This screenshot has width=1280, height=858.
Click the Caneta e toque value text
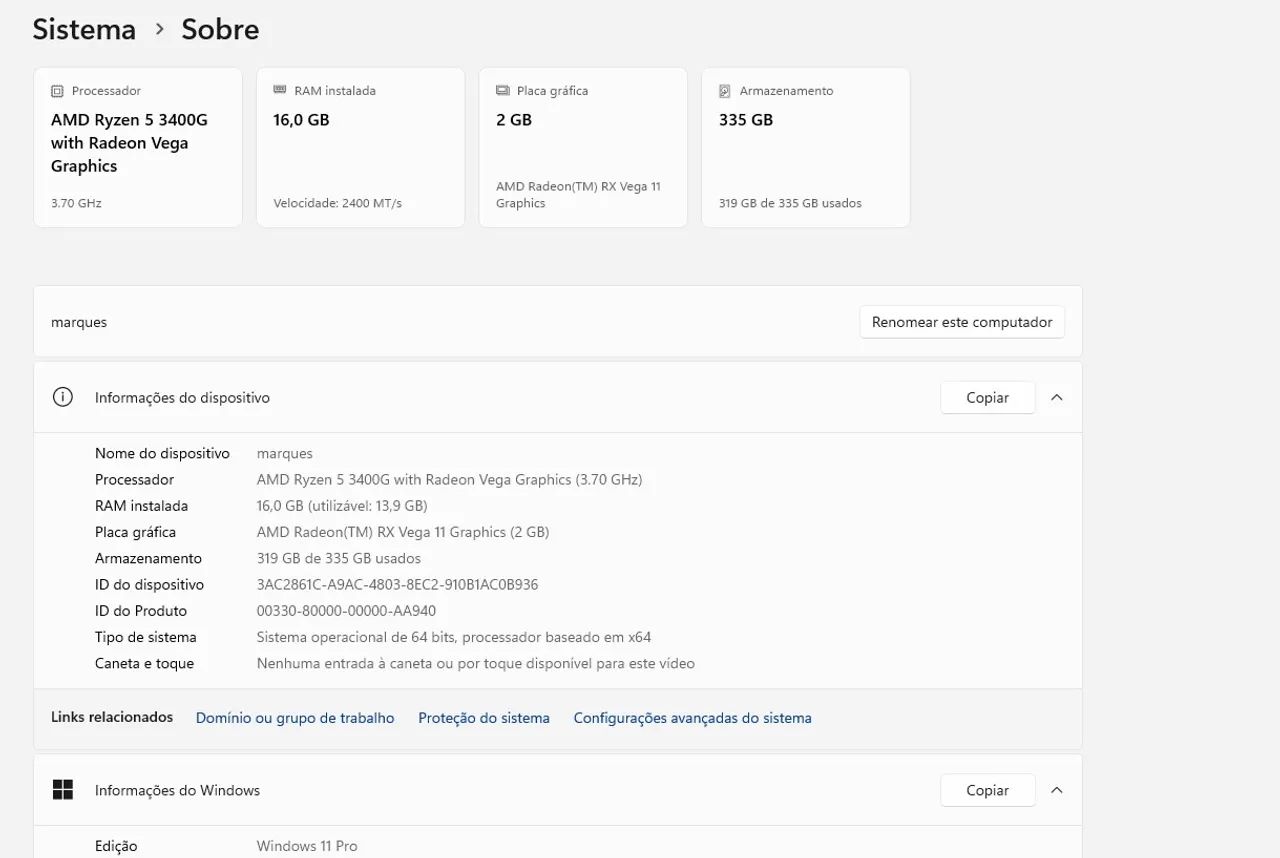(x=476, y=663)
